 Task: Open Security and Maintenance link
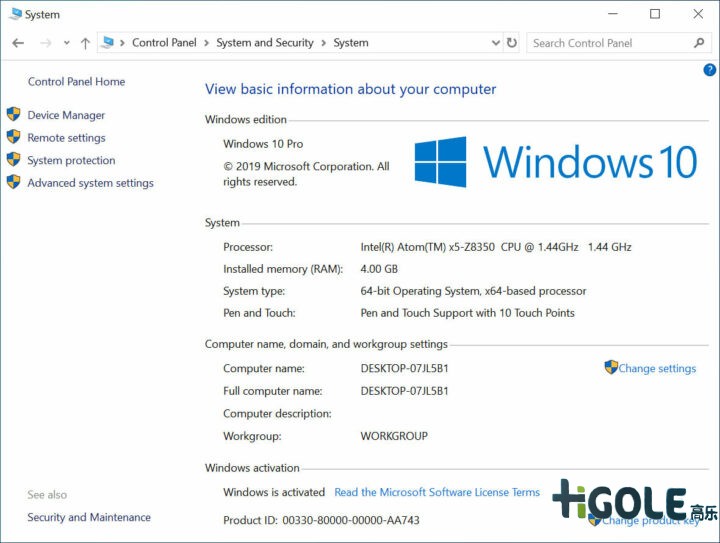coord(89,517)
